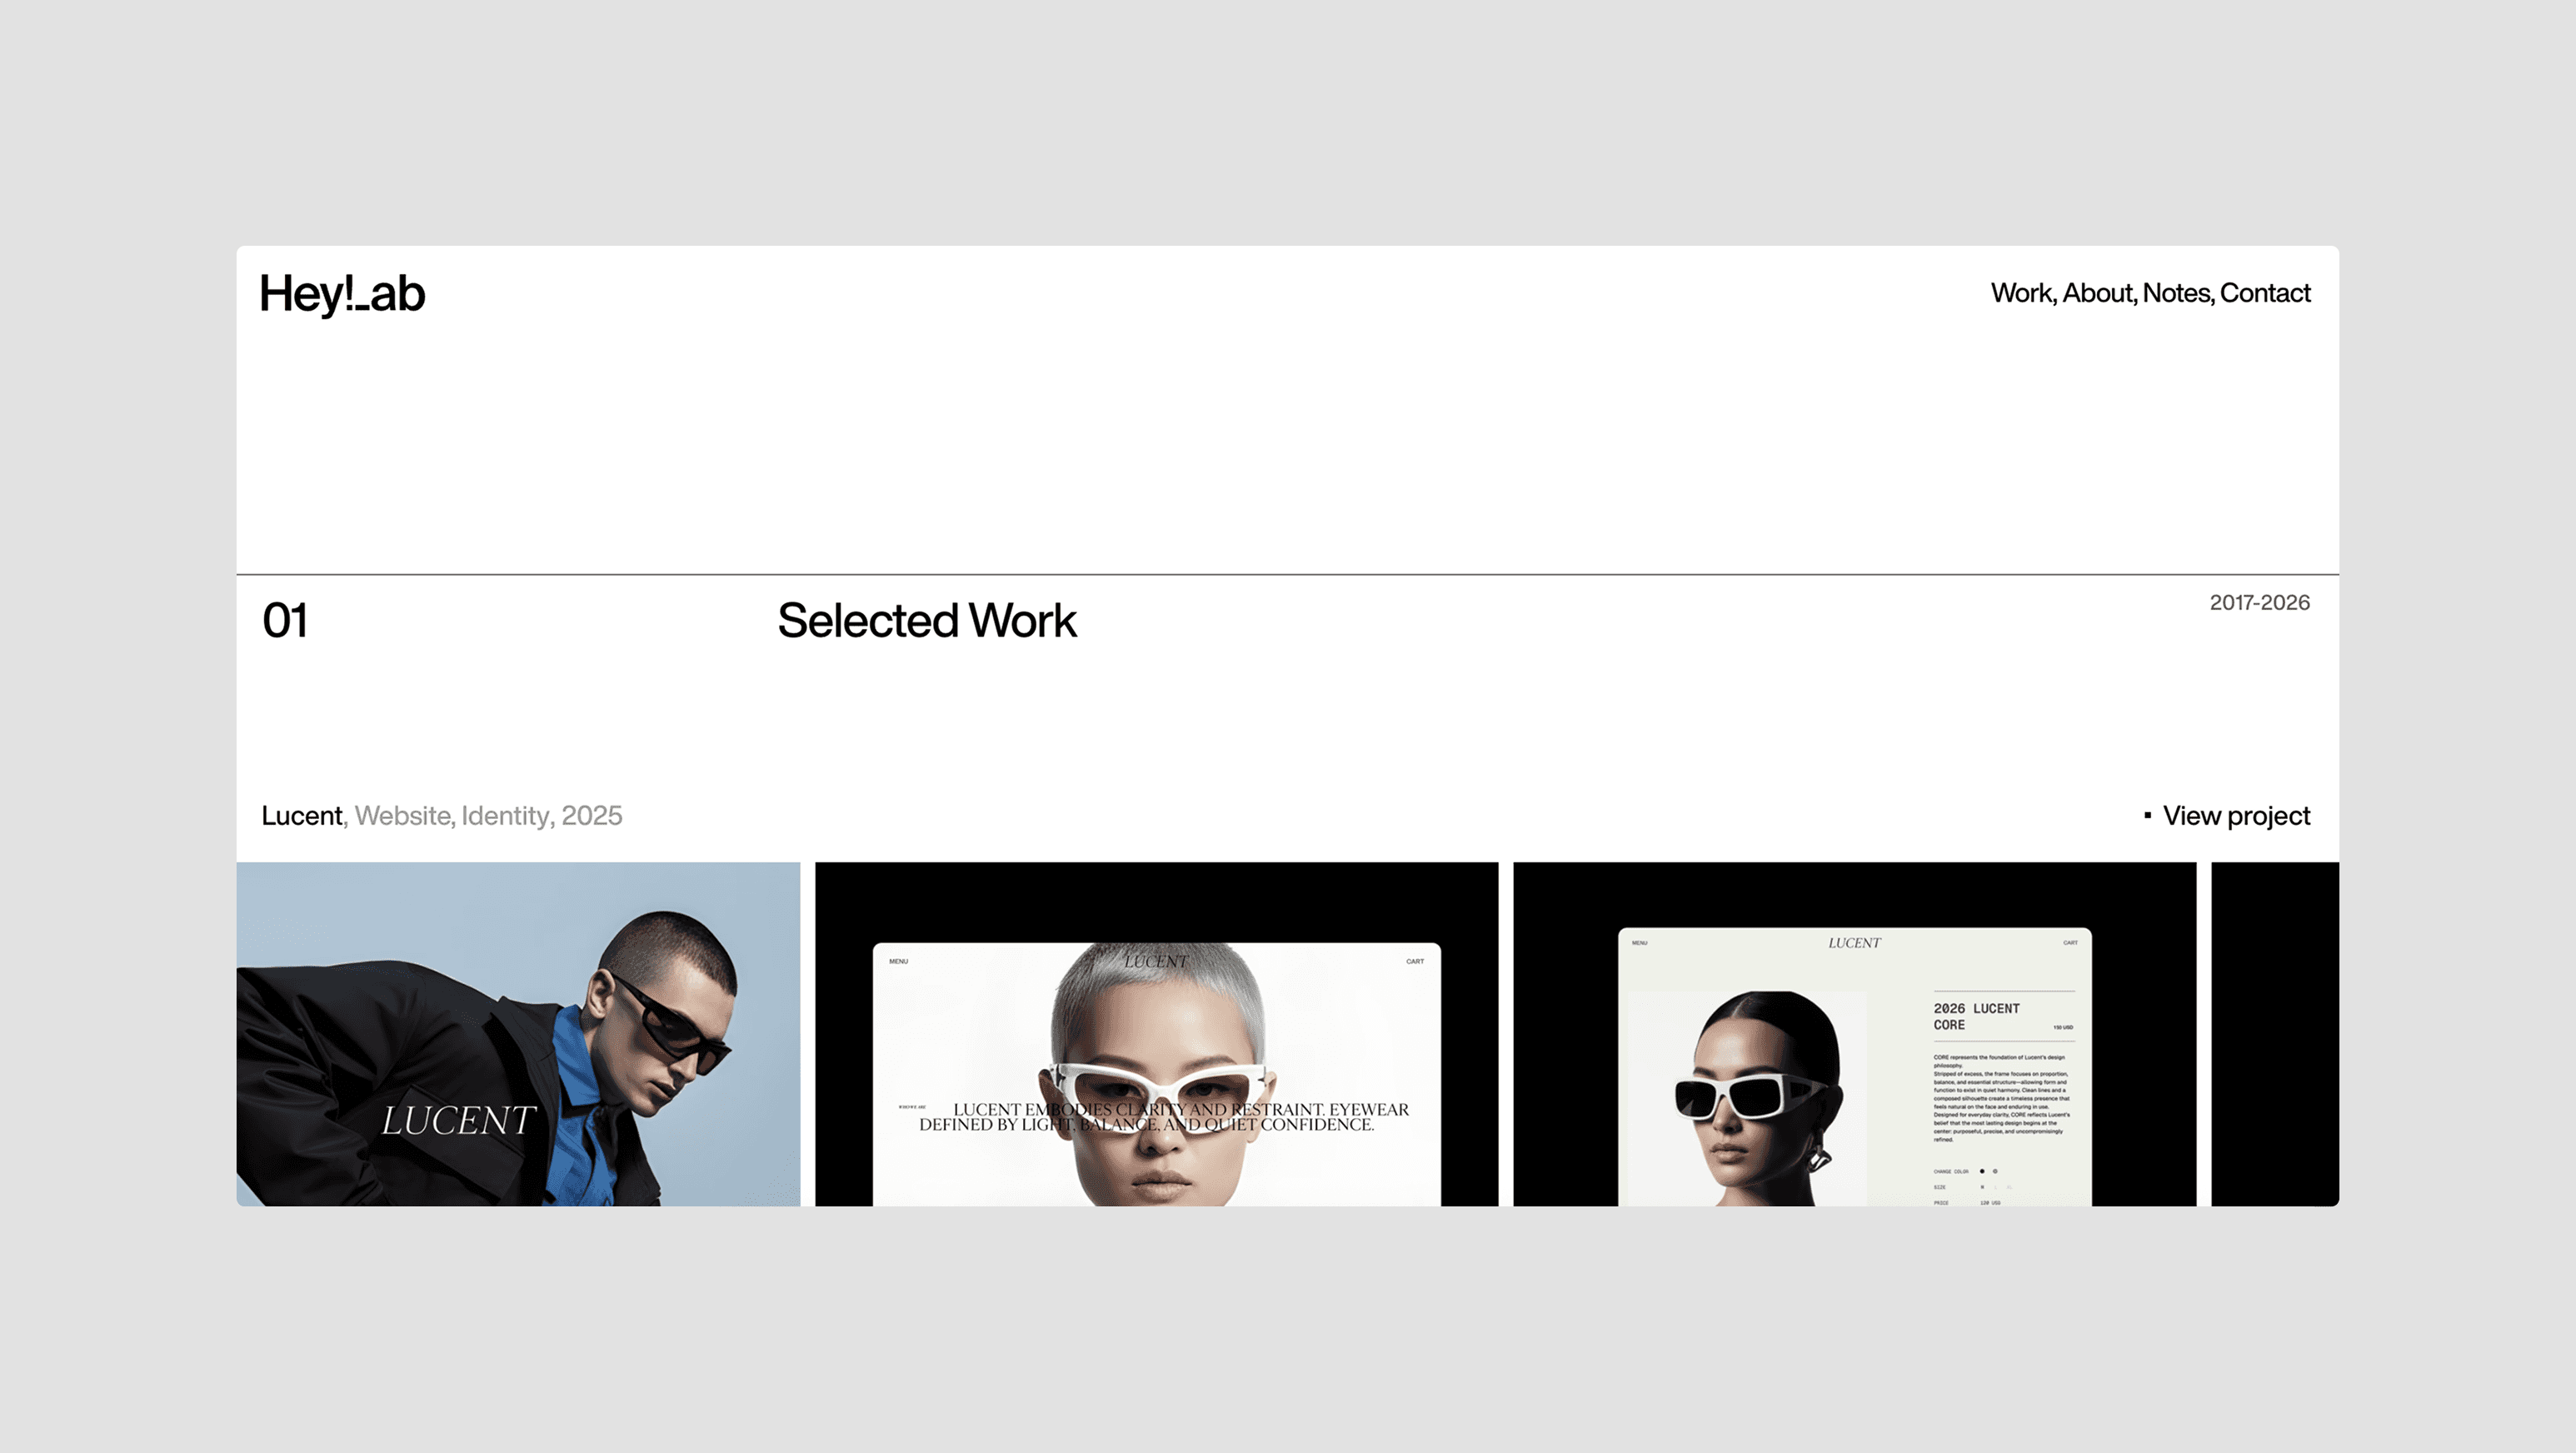Click the partially visible fourth black thumbnail
Screen dimensions: 2576x1453
tap(2274, 1033)
